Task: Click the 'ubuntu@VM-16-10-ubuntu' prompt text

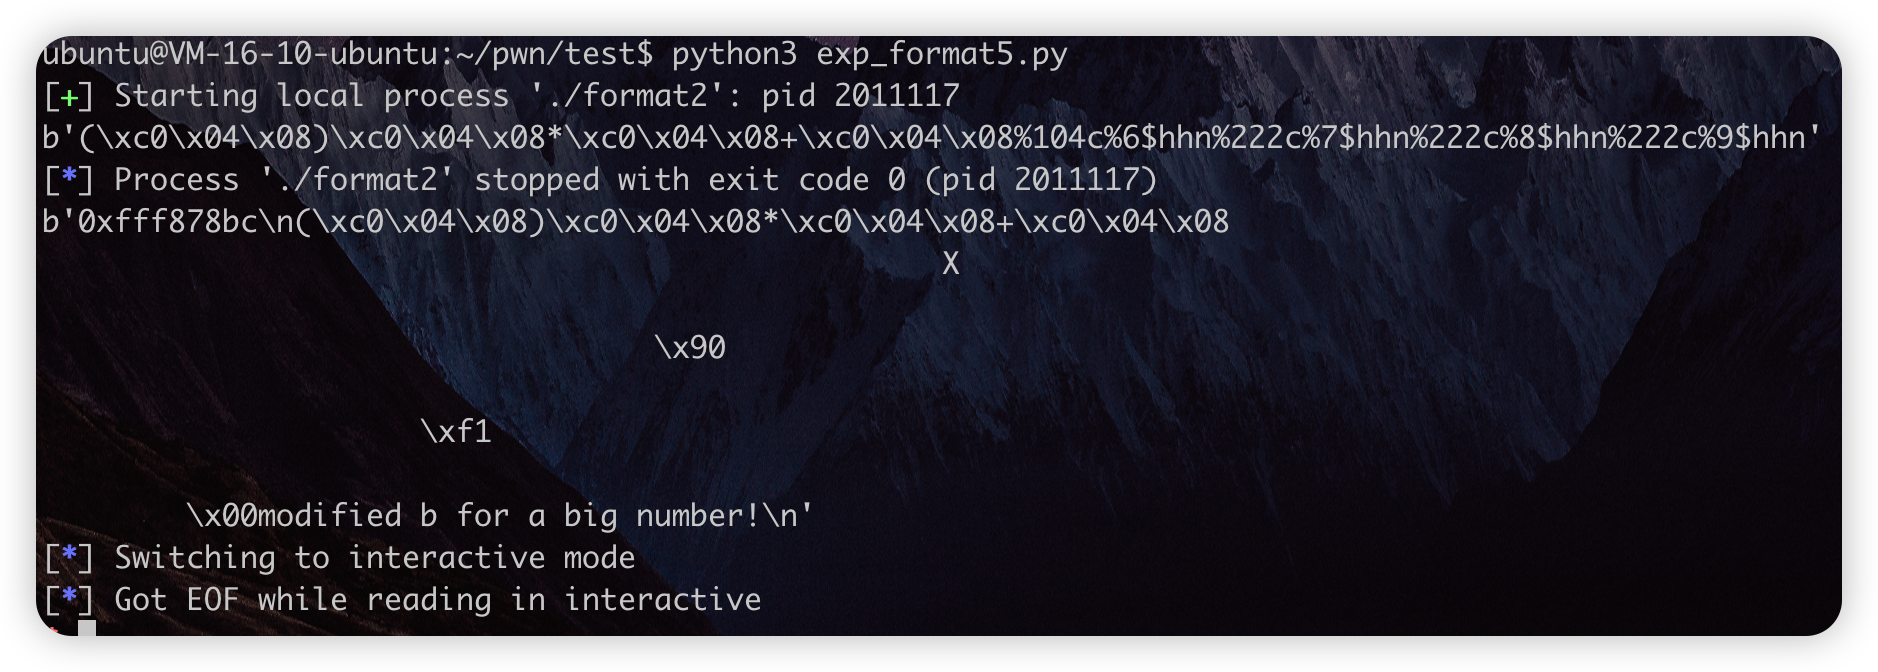Action: point(240,54)
